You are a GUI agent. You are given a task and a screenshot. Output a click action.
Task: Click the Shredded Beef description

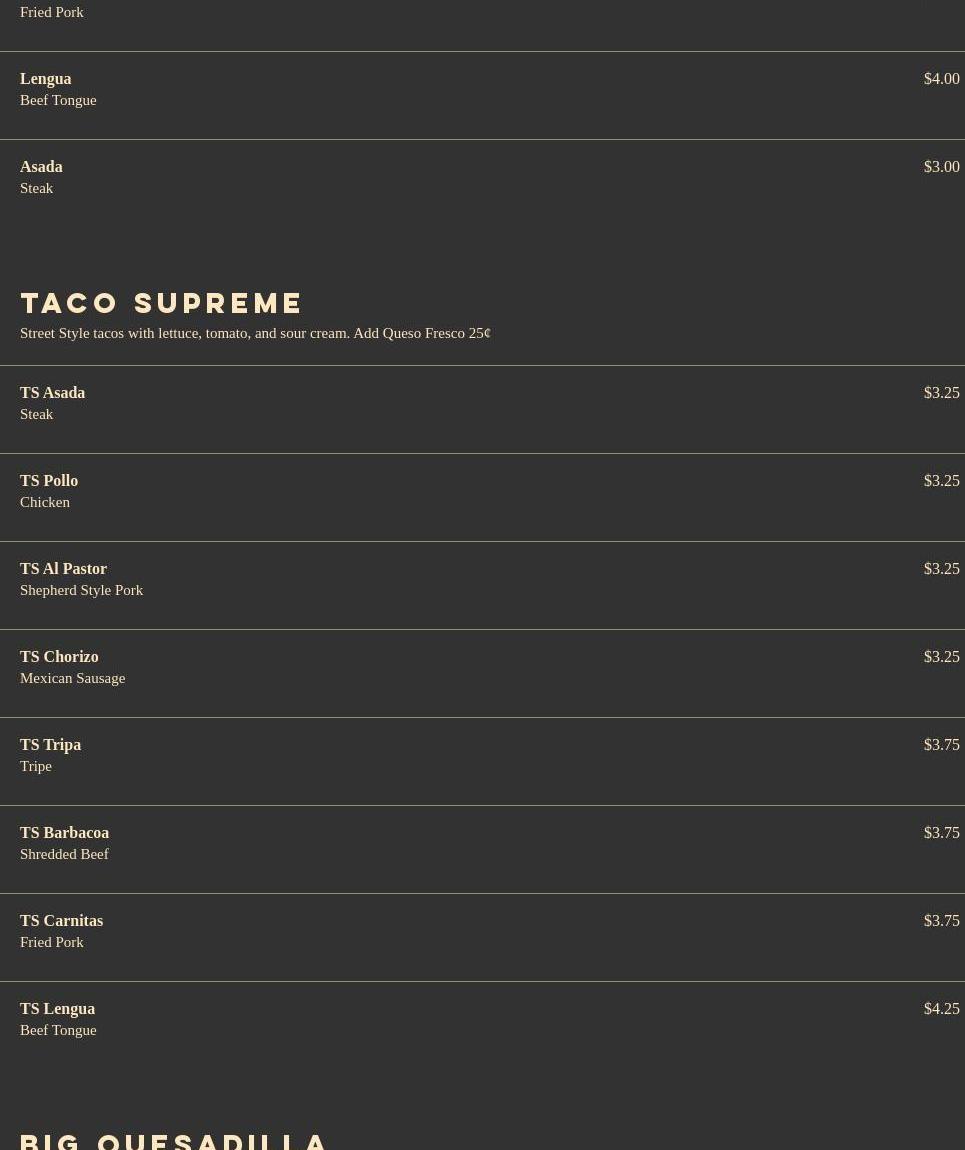pos(65,854)
